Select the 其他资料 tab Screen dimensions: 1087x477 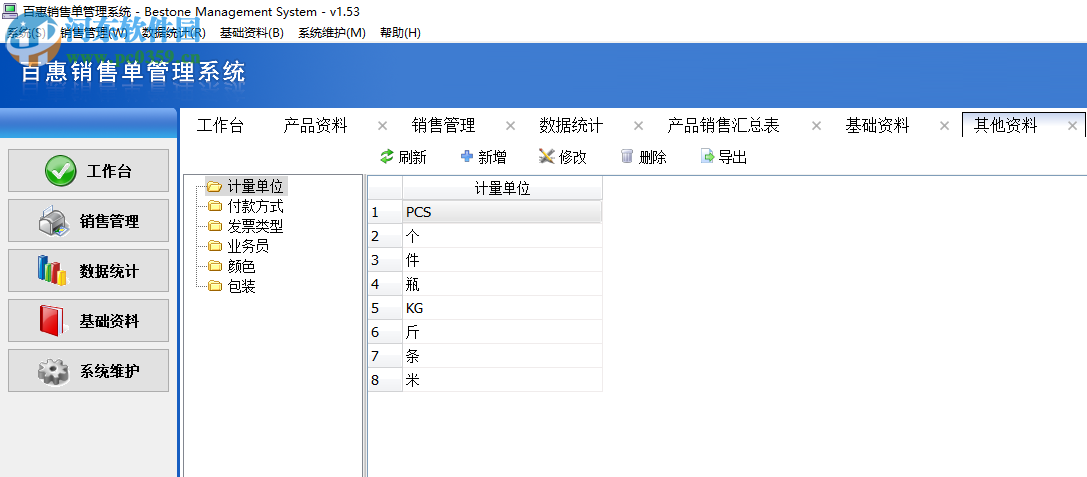tap(1005, 125)
